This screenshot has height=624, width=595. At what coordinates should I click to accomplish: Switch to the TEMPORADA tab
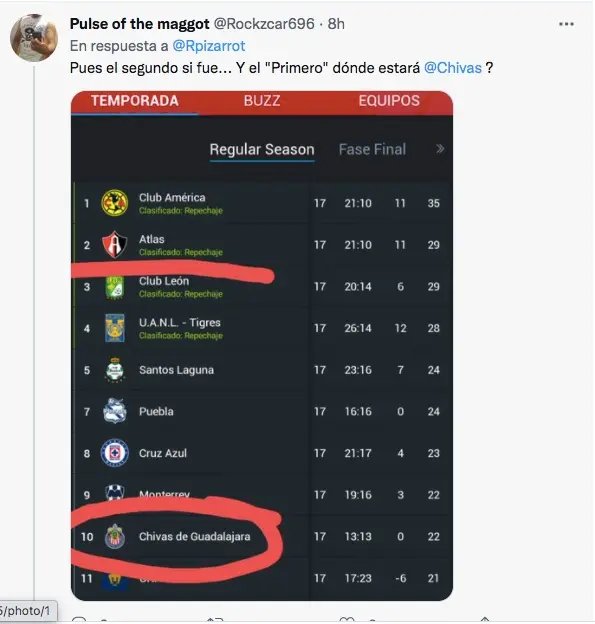point(135,101)
